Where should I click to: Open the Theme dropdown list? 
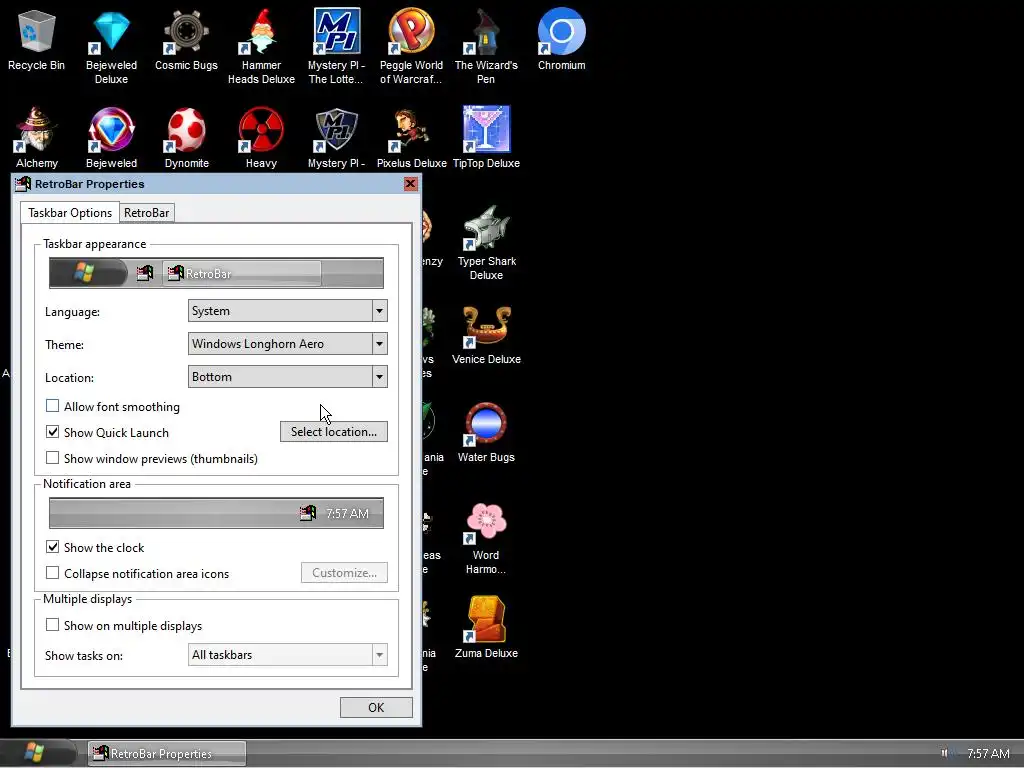coord(287,344)
